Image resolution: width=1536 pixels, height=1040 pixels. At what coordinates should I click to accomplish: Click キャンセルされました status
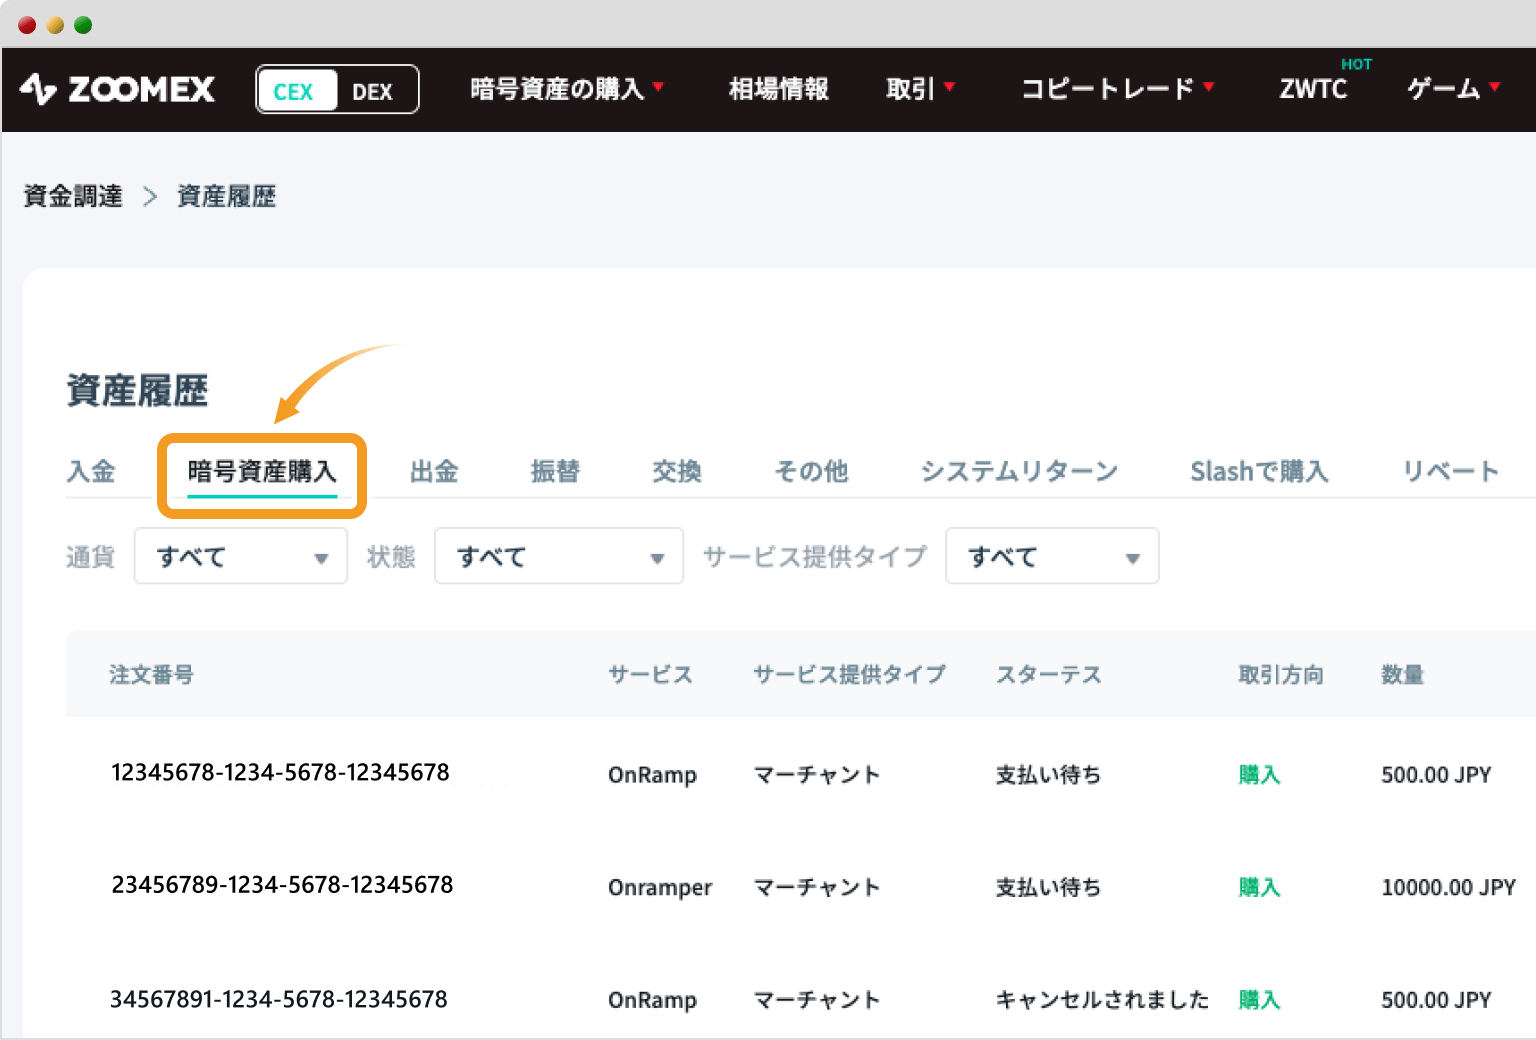1102,999
